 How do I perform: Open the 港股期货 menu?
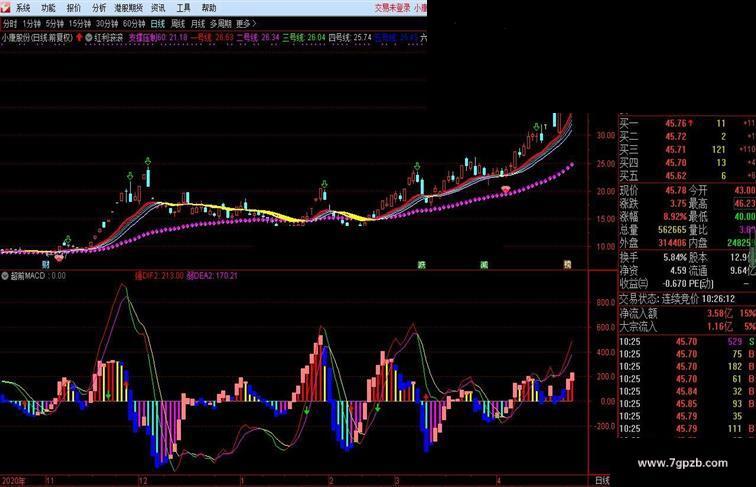point(129,8)
